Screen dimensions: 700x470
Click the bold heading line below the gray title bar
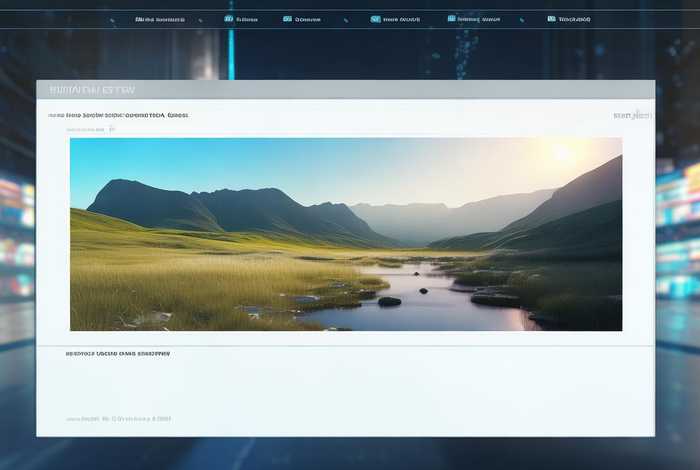(x=118, y=115)
